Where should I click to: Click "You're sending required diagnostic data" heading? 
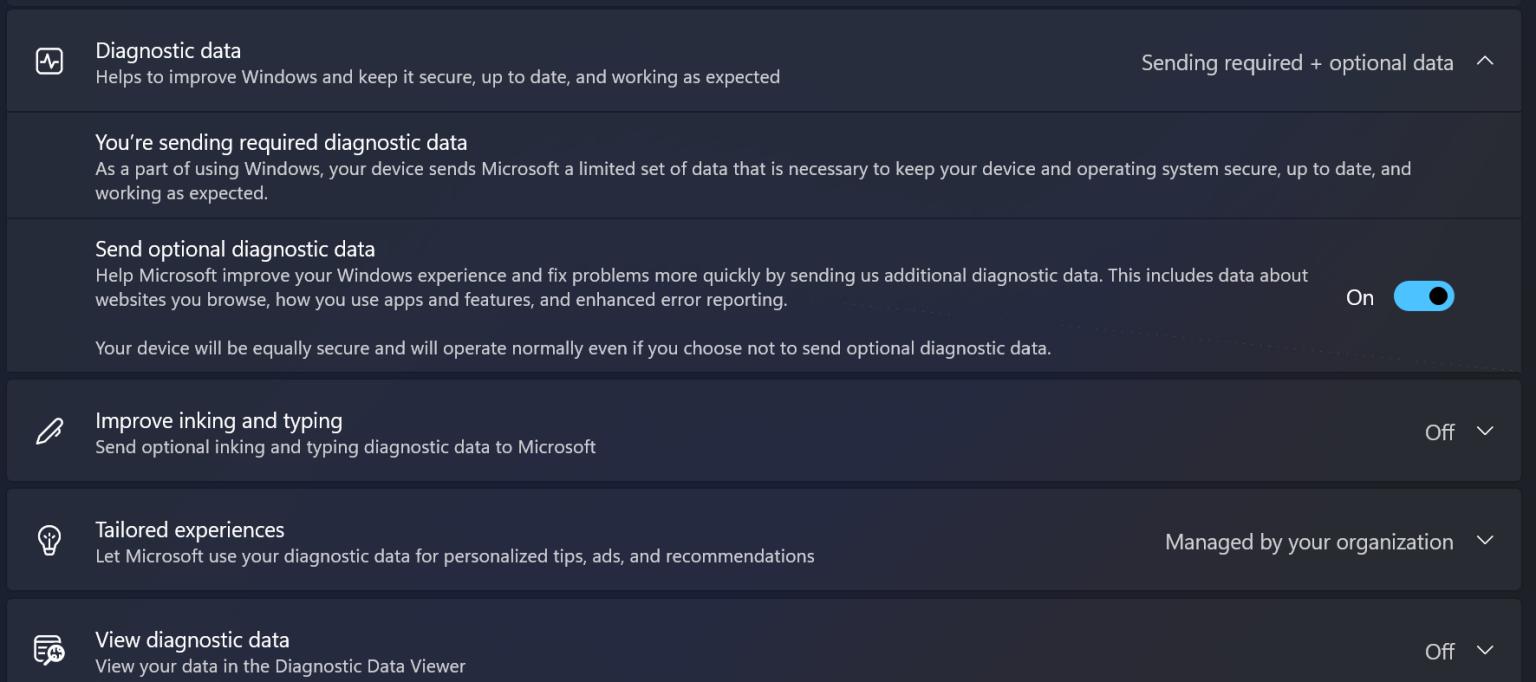pos(281,142)
